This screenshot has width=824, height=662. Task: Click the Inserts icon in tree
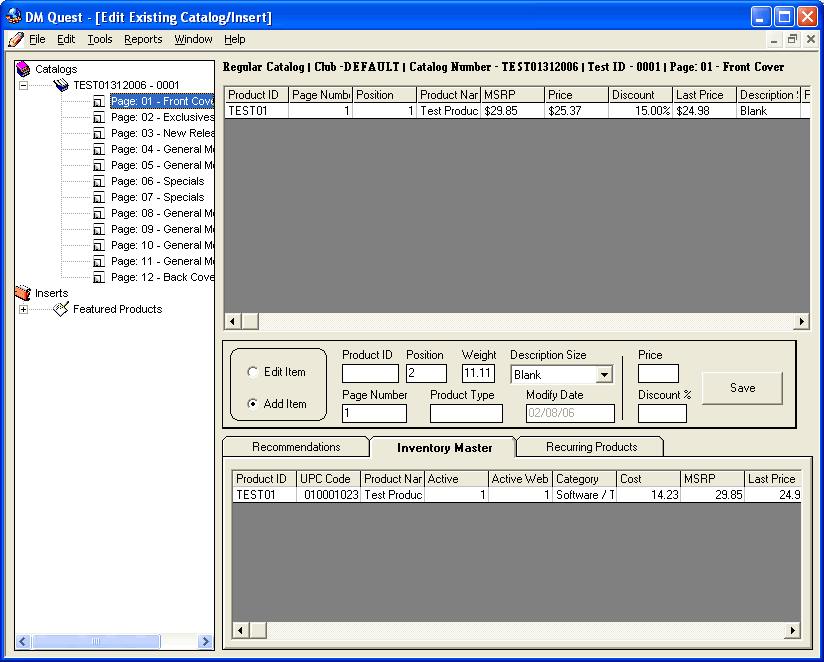[23, 293]
